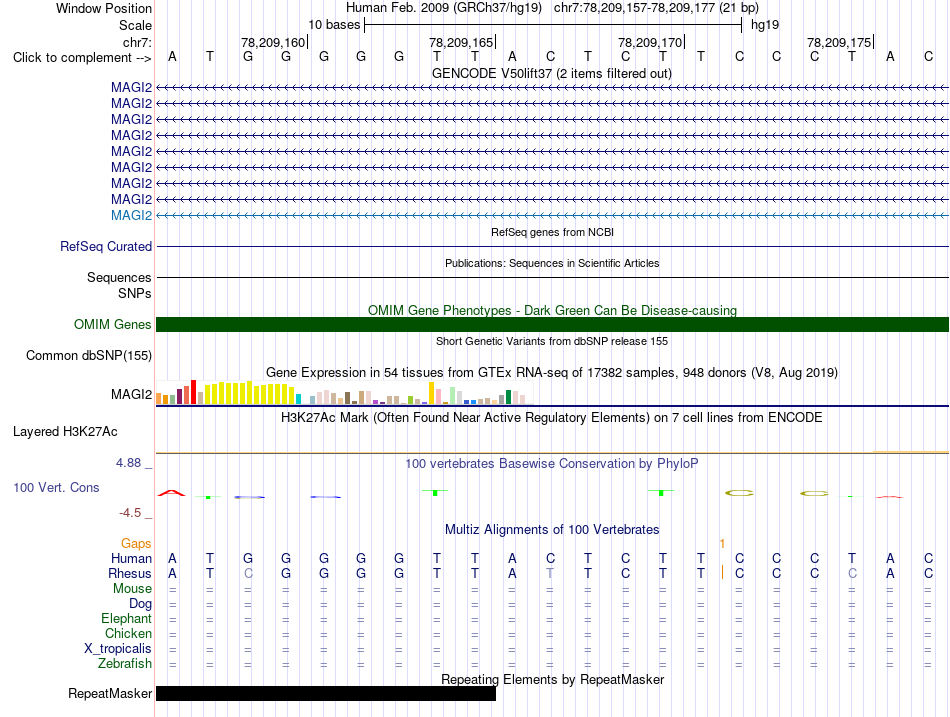The width and height of the screenshot is (950, 717).
Task: Open Short Genetic Variants from dbSNP title
Action: pos(552,341)
